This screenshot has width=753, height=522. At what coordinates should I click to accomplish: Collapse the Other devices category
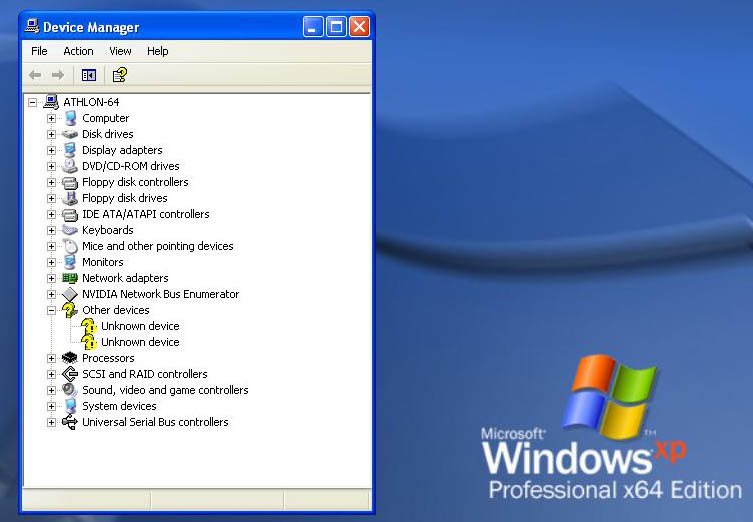click(x=52, y=310)
